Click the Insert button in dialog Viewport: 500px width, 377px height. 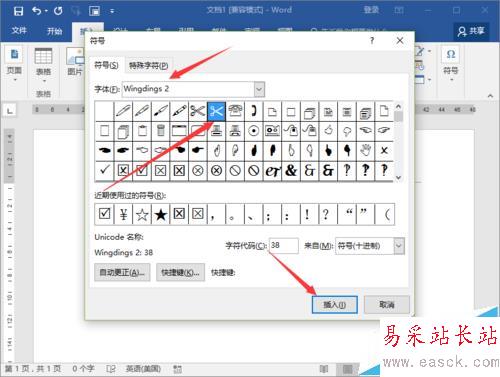click(x=335, y=305)
